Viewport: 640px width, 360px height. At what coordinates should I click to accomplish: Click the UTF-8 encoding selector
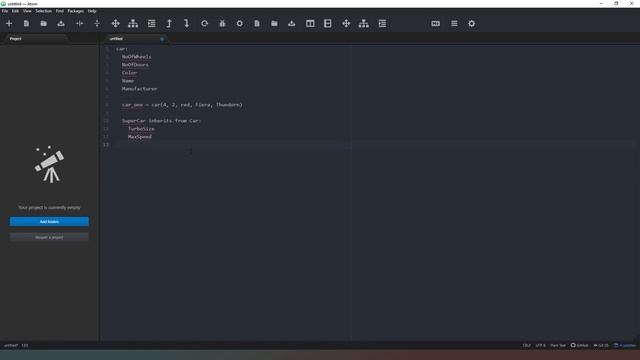(x=540, y=345)
